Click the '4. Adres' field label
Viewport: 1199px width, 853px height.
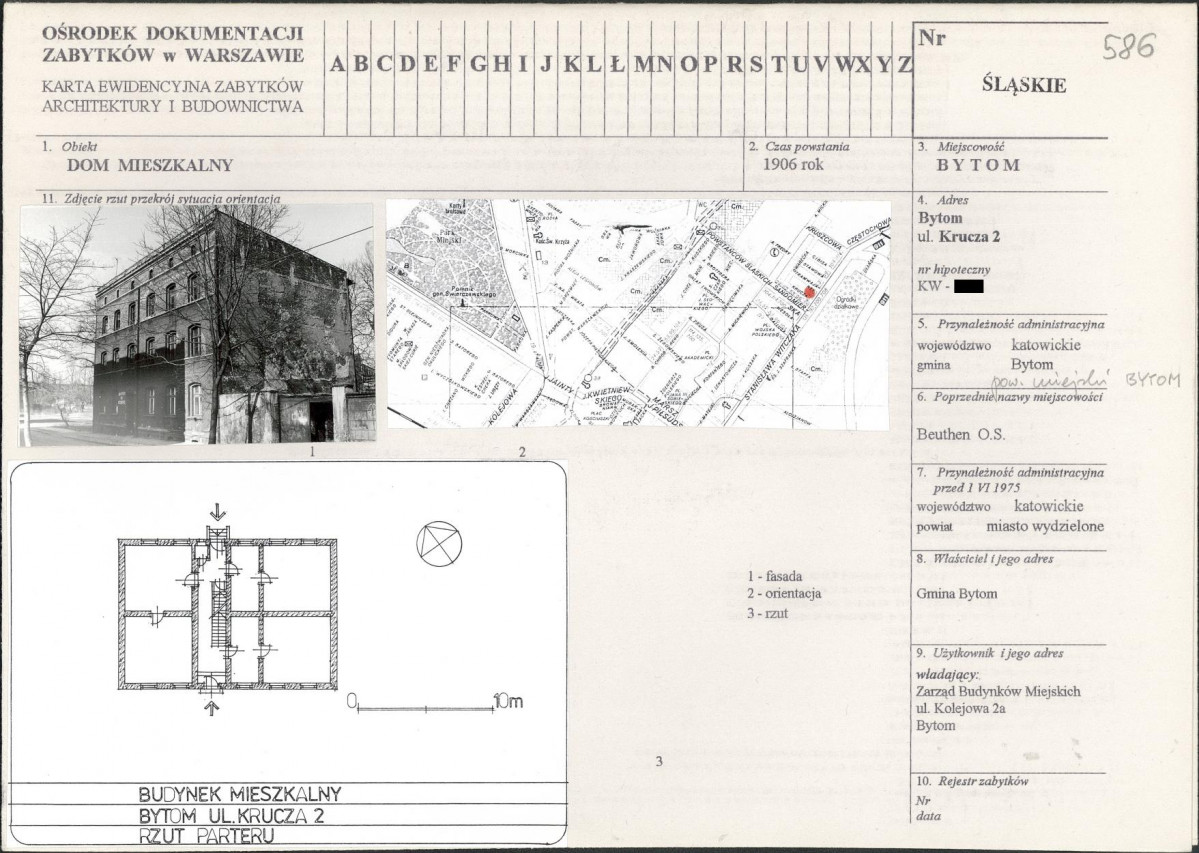pyautogui.click(x=943, y=200)
